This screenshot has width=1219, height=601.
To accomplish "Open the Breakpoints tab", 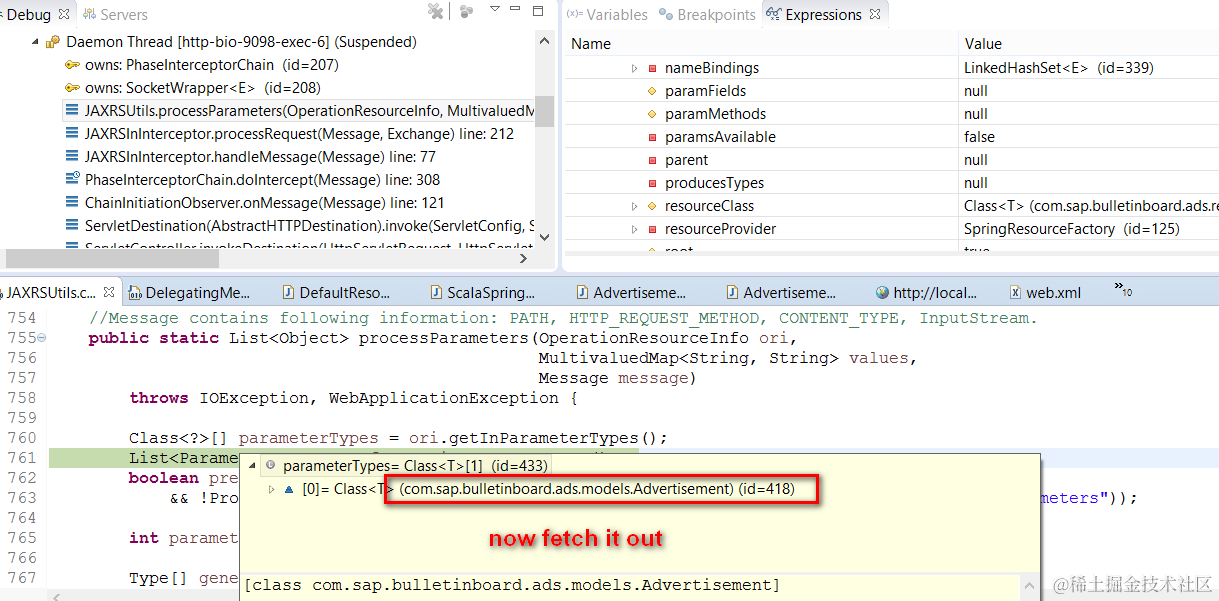I will pos(707,15).
